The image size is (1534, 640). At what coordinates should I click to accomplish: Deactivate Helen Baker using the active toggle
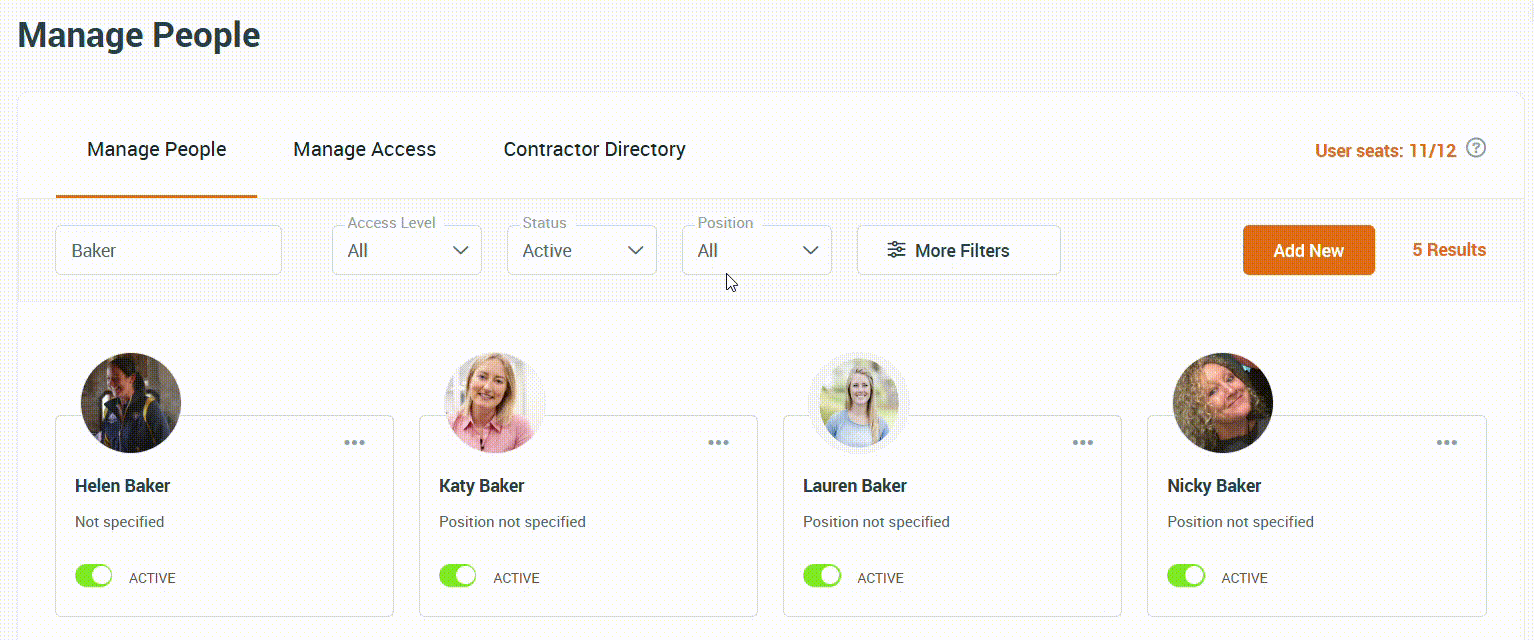tap(93, 576)
